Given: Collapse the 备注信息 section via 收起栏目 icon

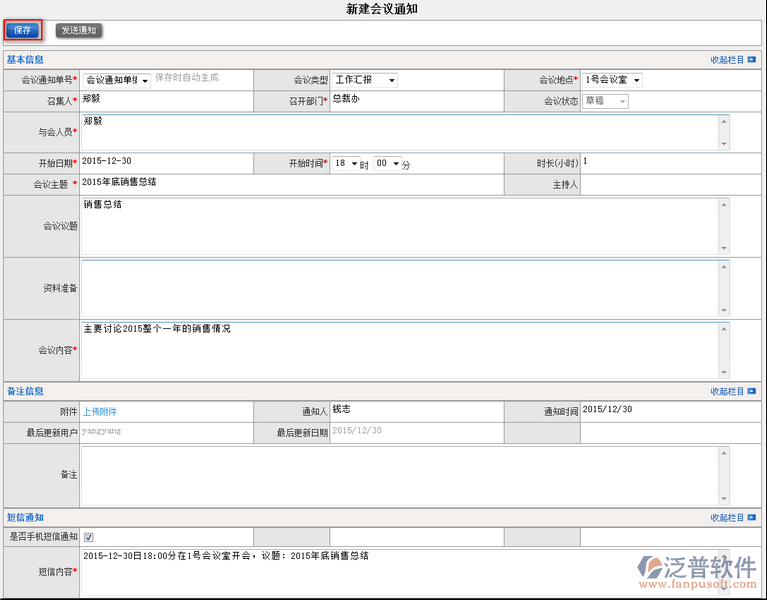Looking at the screenshot, I should (x=753, y=392).
